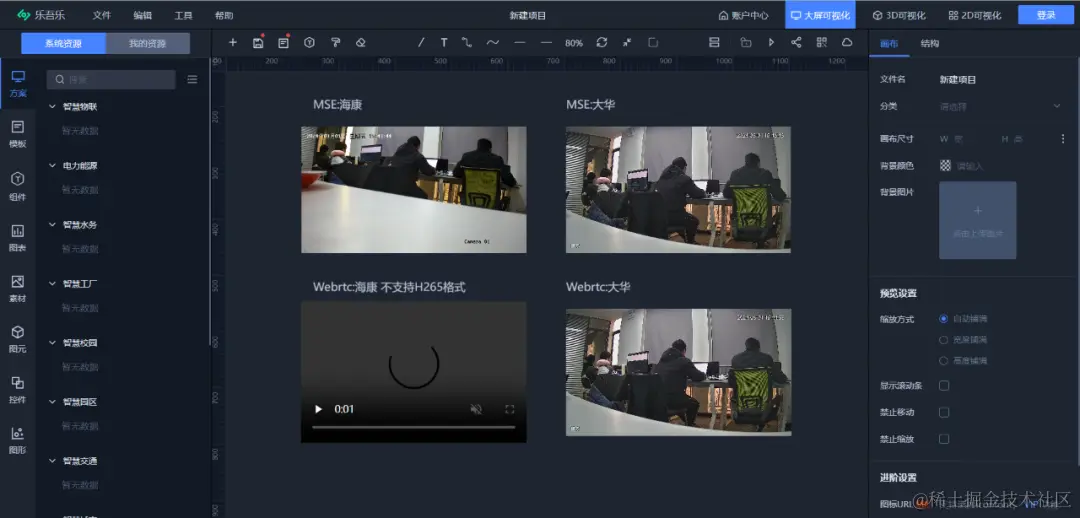Collapse the 智慧园区 category
Viewport: 1080px width, 518px height.
click(x=52, y=402)
